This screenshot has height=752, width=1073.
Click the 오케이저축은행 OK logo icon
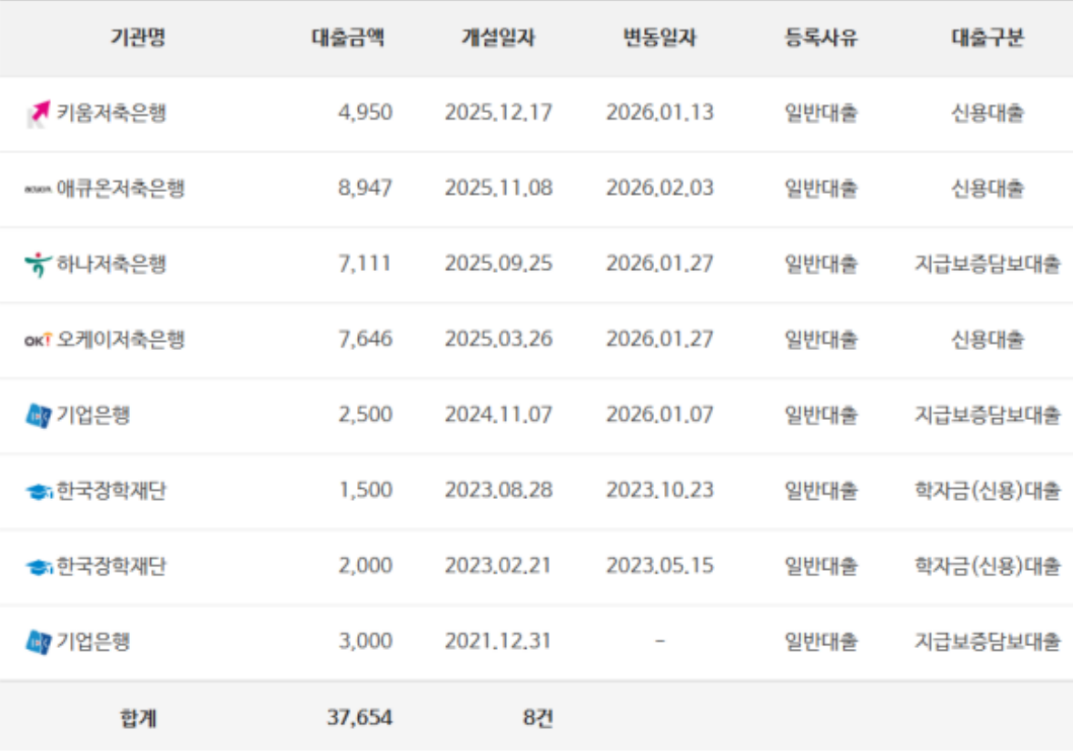point(37,341)
